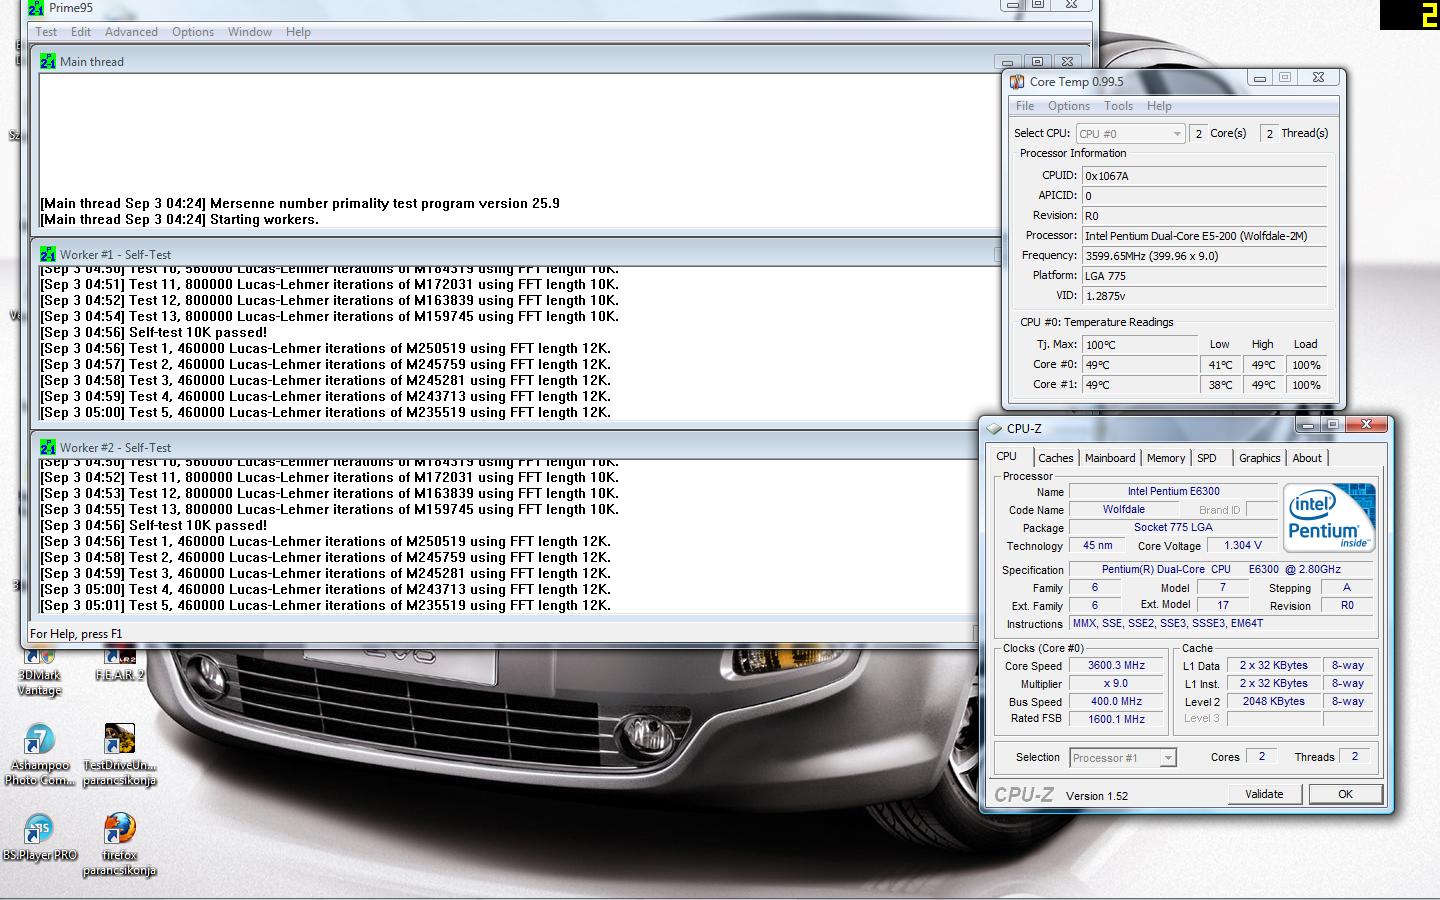Click the Package value Socket 775 LGA
The width and height of the screenshot is (1440, 900).
pos(1173,527)
